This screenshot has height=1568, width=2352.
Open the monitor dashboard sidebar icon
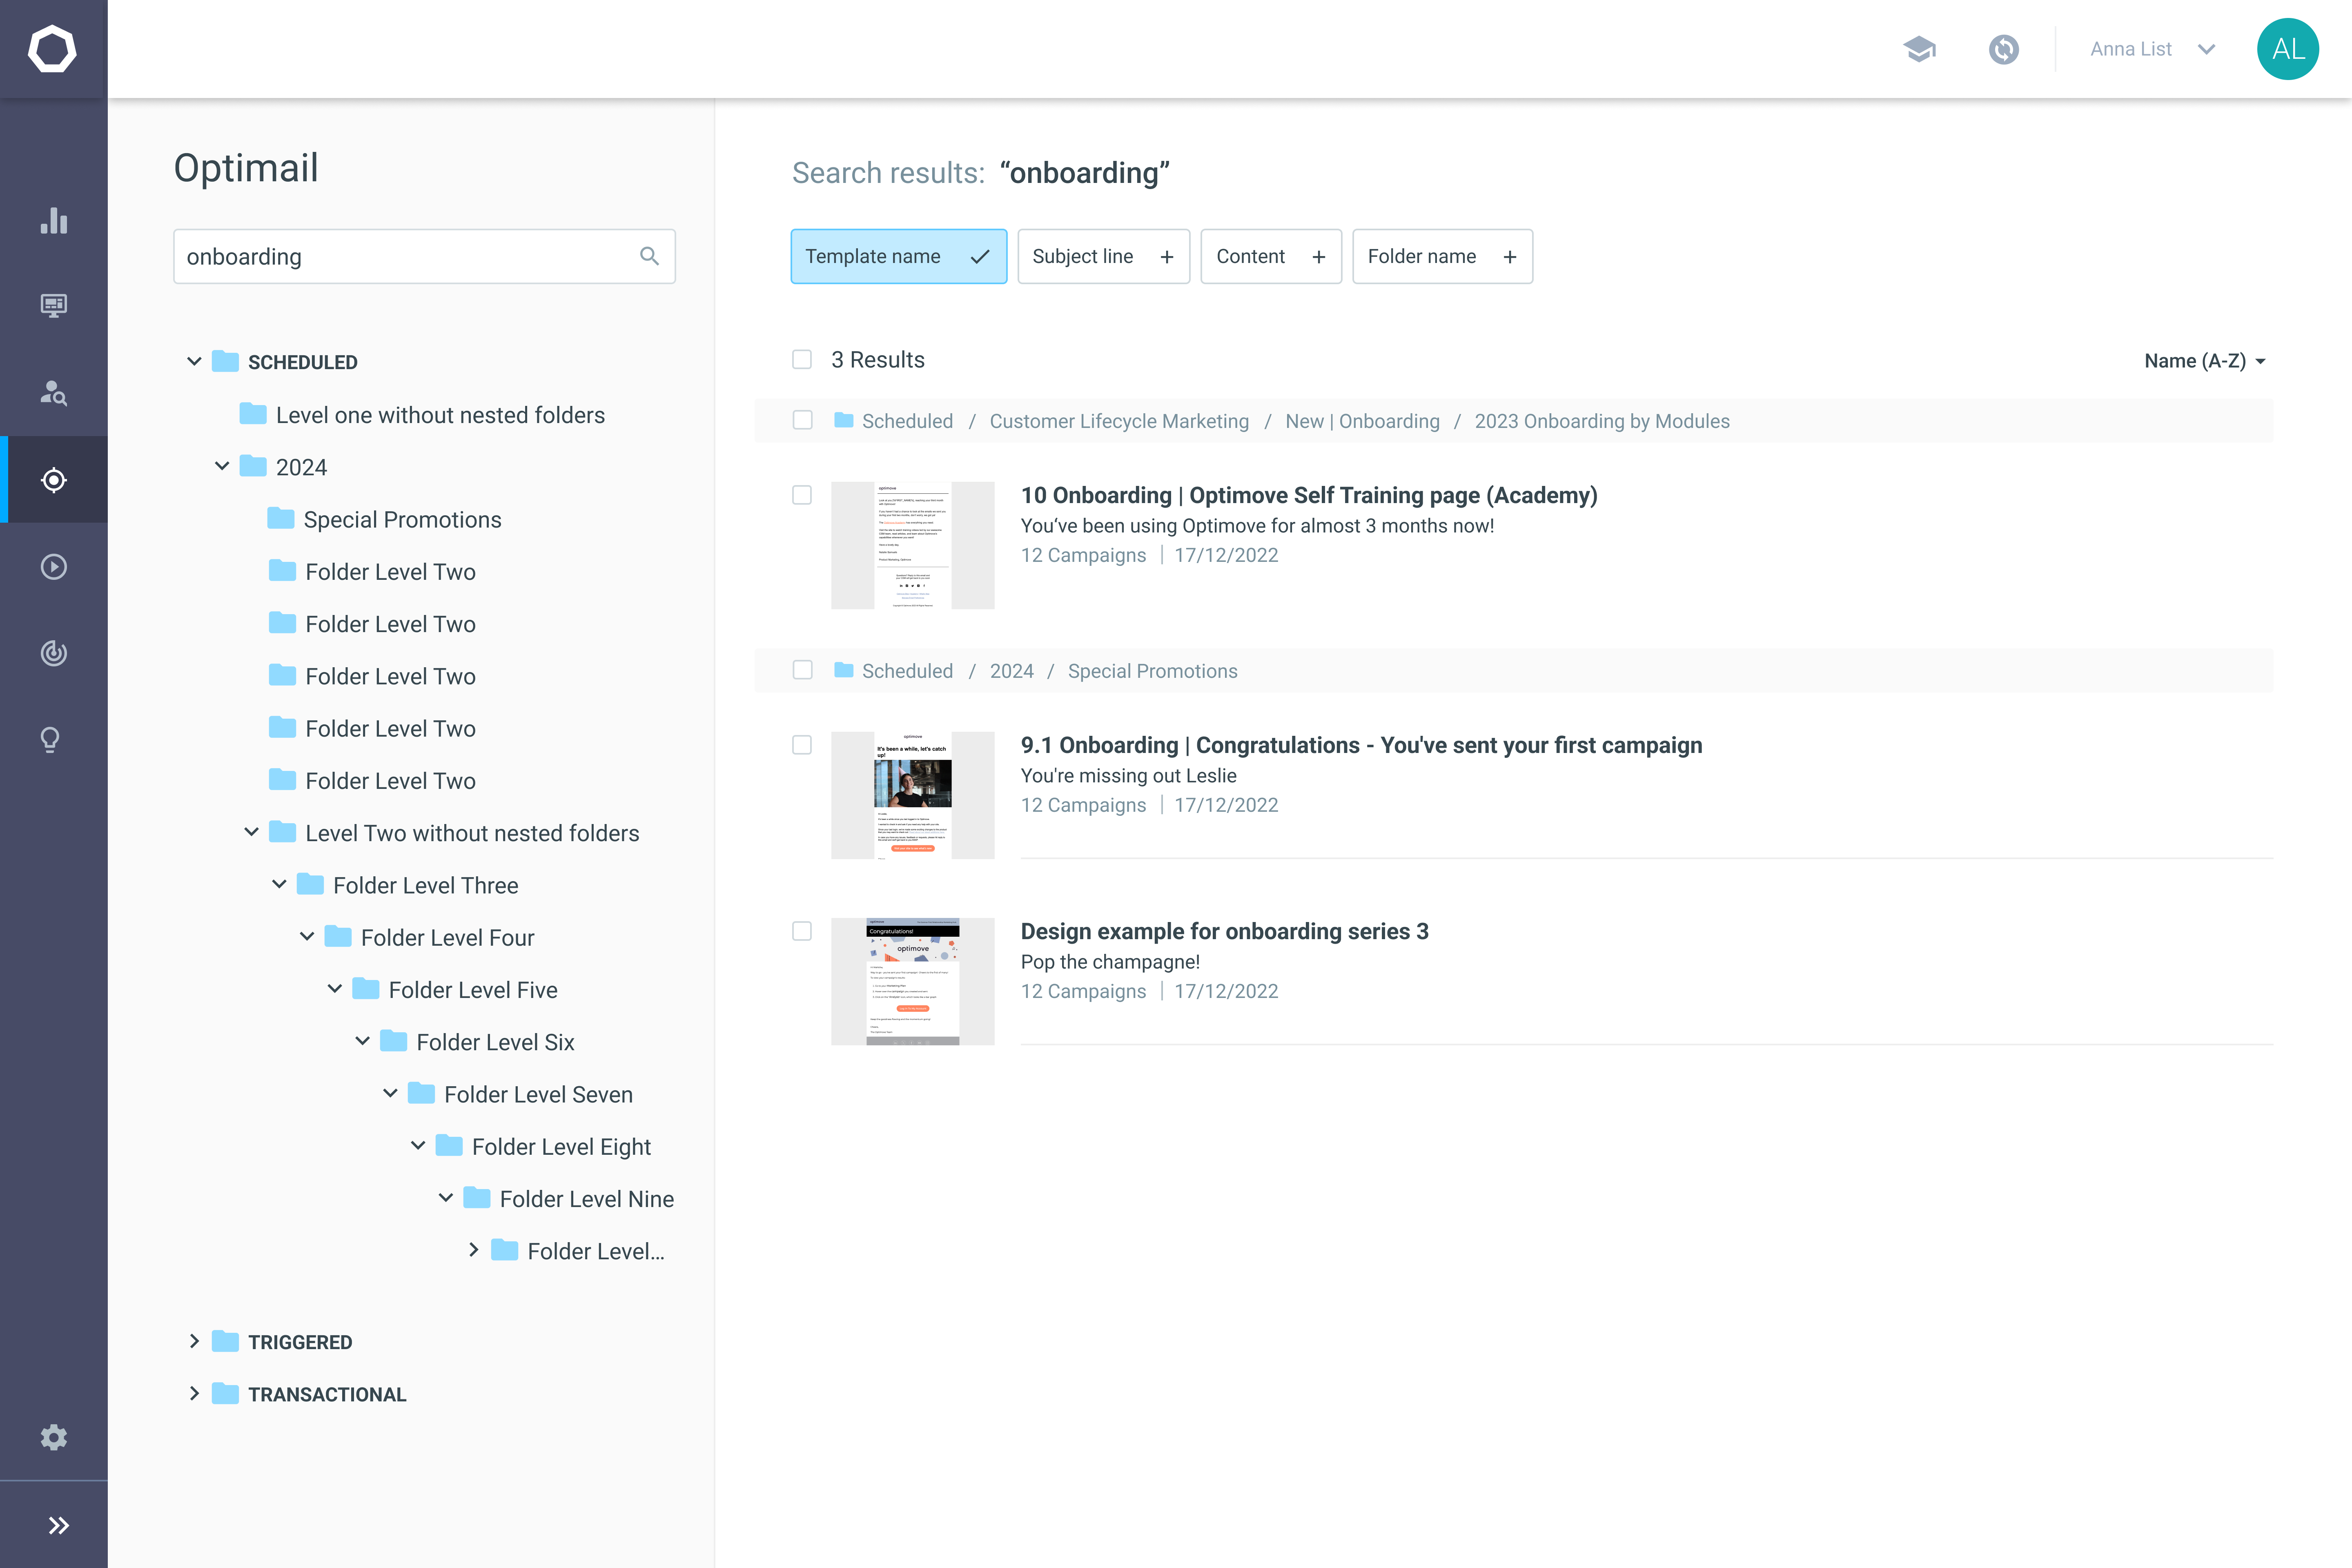coord(54,306)
